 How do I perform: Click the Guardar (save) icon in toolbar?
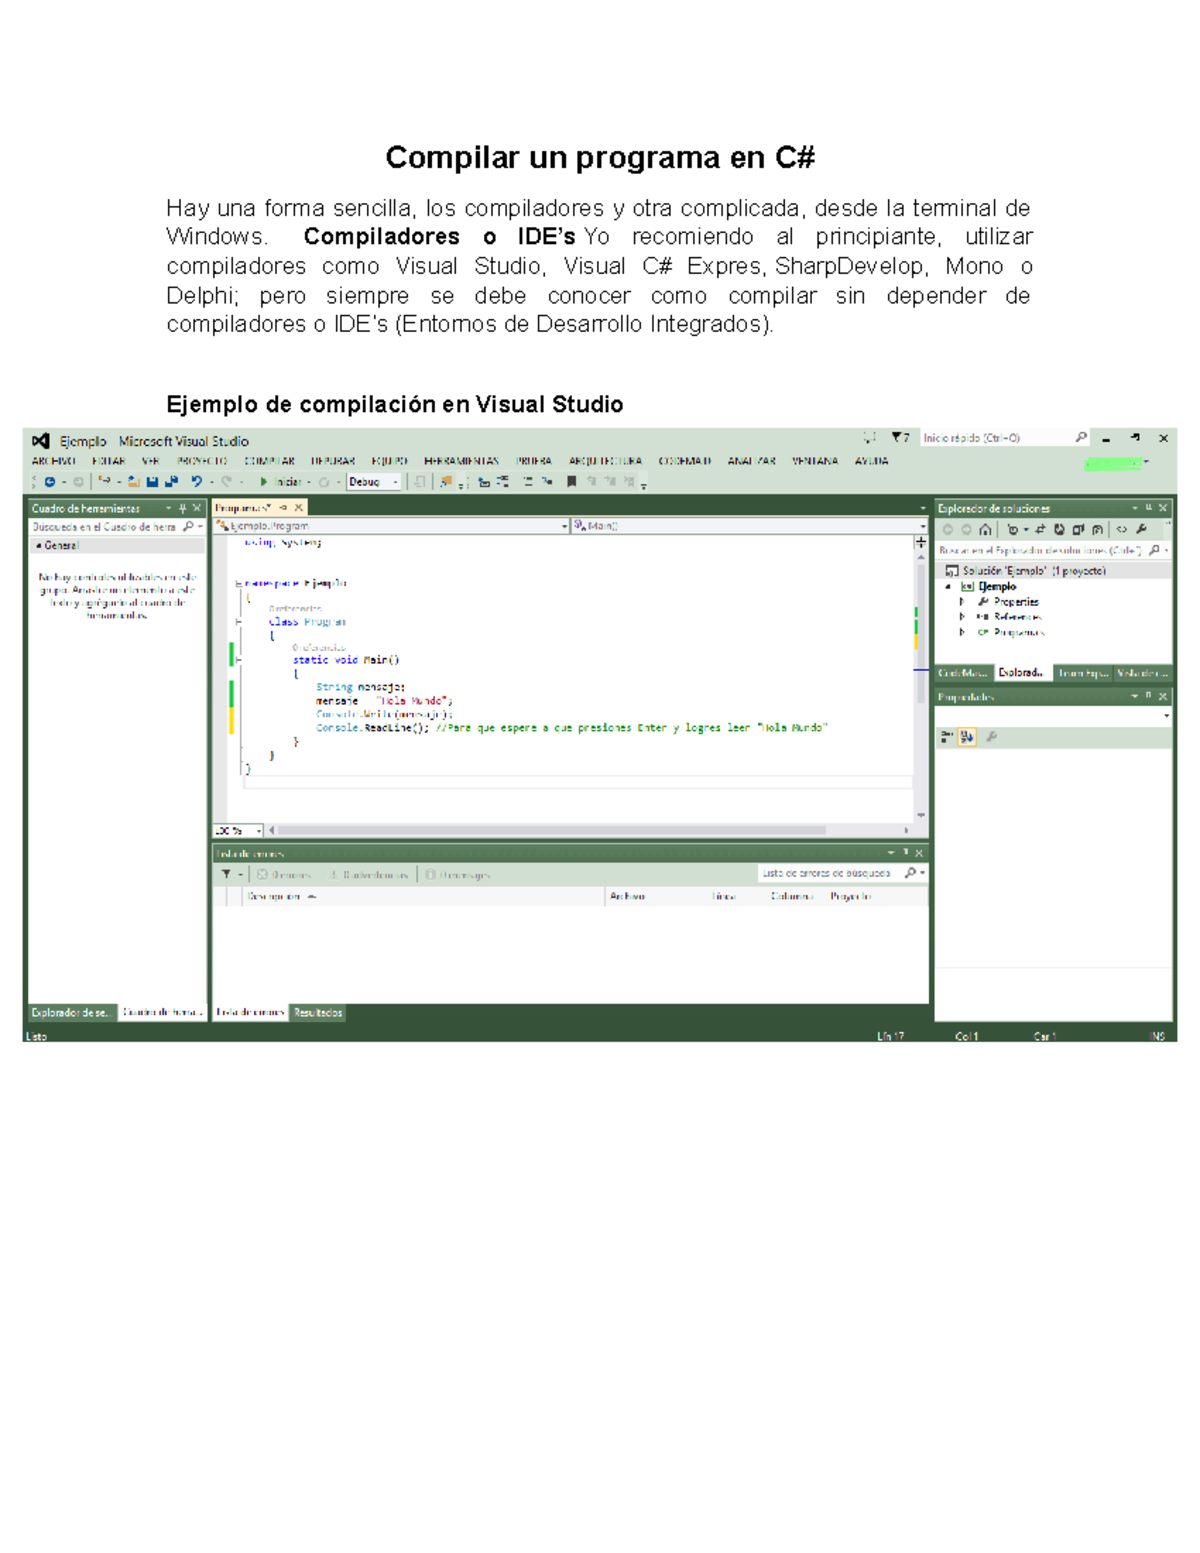point(152,481)
